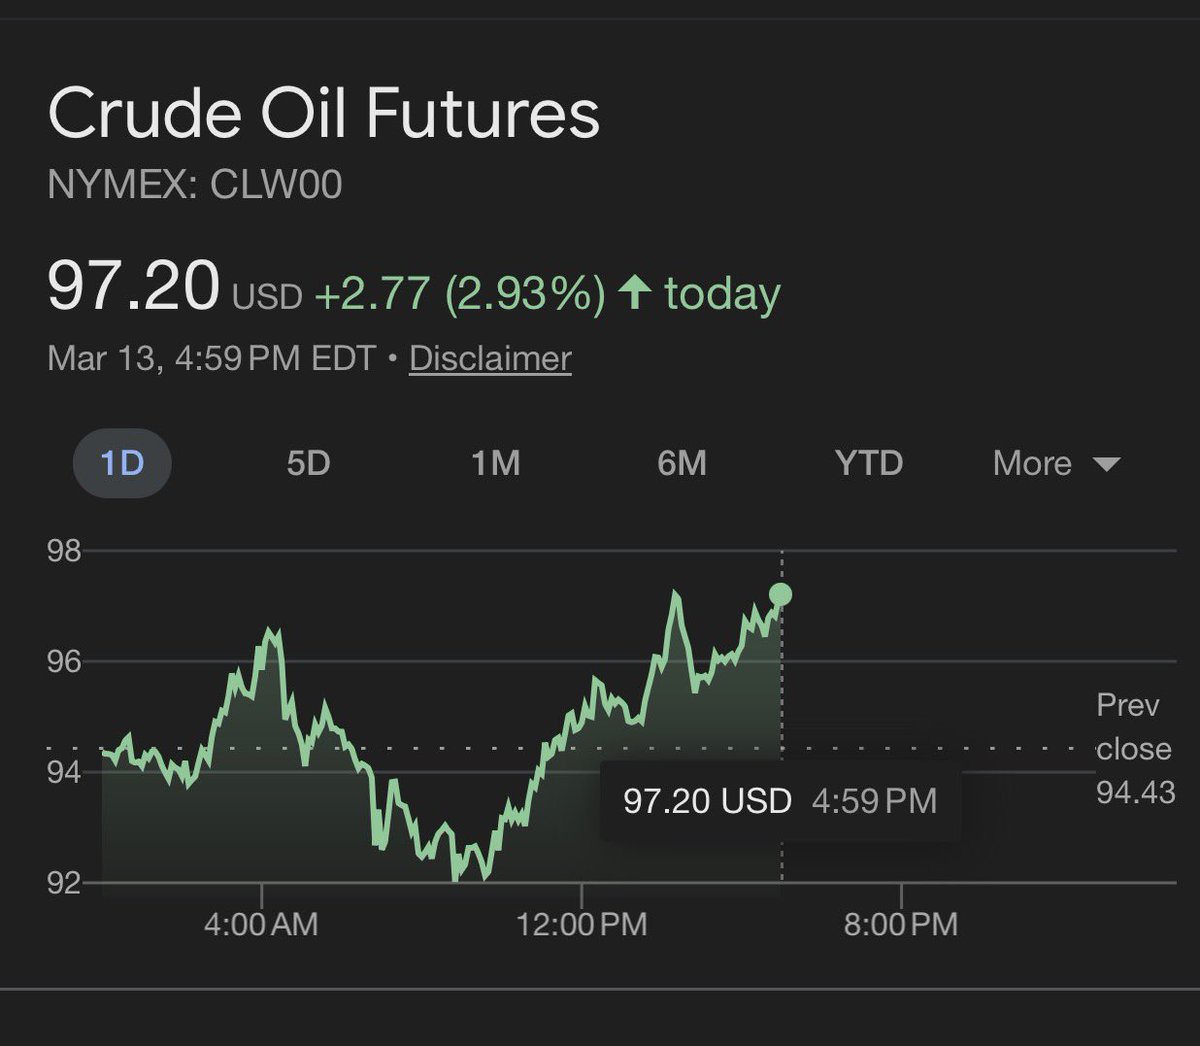Switch chart to 1M range

click(495, 464)
